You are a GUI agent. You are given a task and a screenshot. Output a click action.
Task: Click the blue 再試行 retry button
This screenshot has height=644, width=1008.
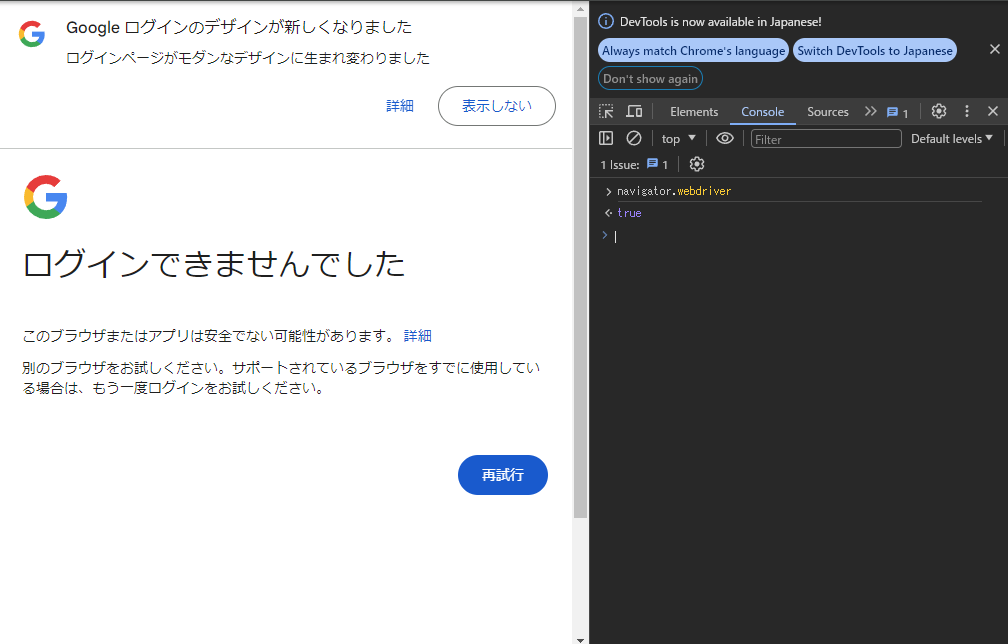[502, 475]
